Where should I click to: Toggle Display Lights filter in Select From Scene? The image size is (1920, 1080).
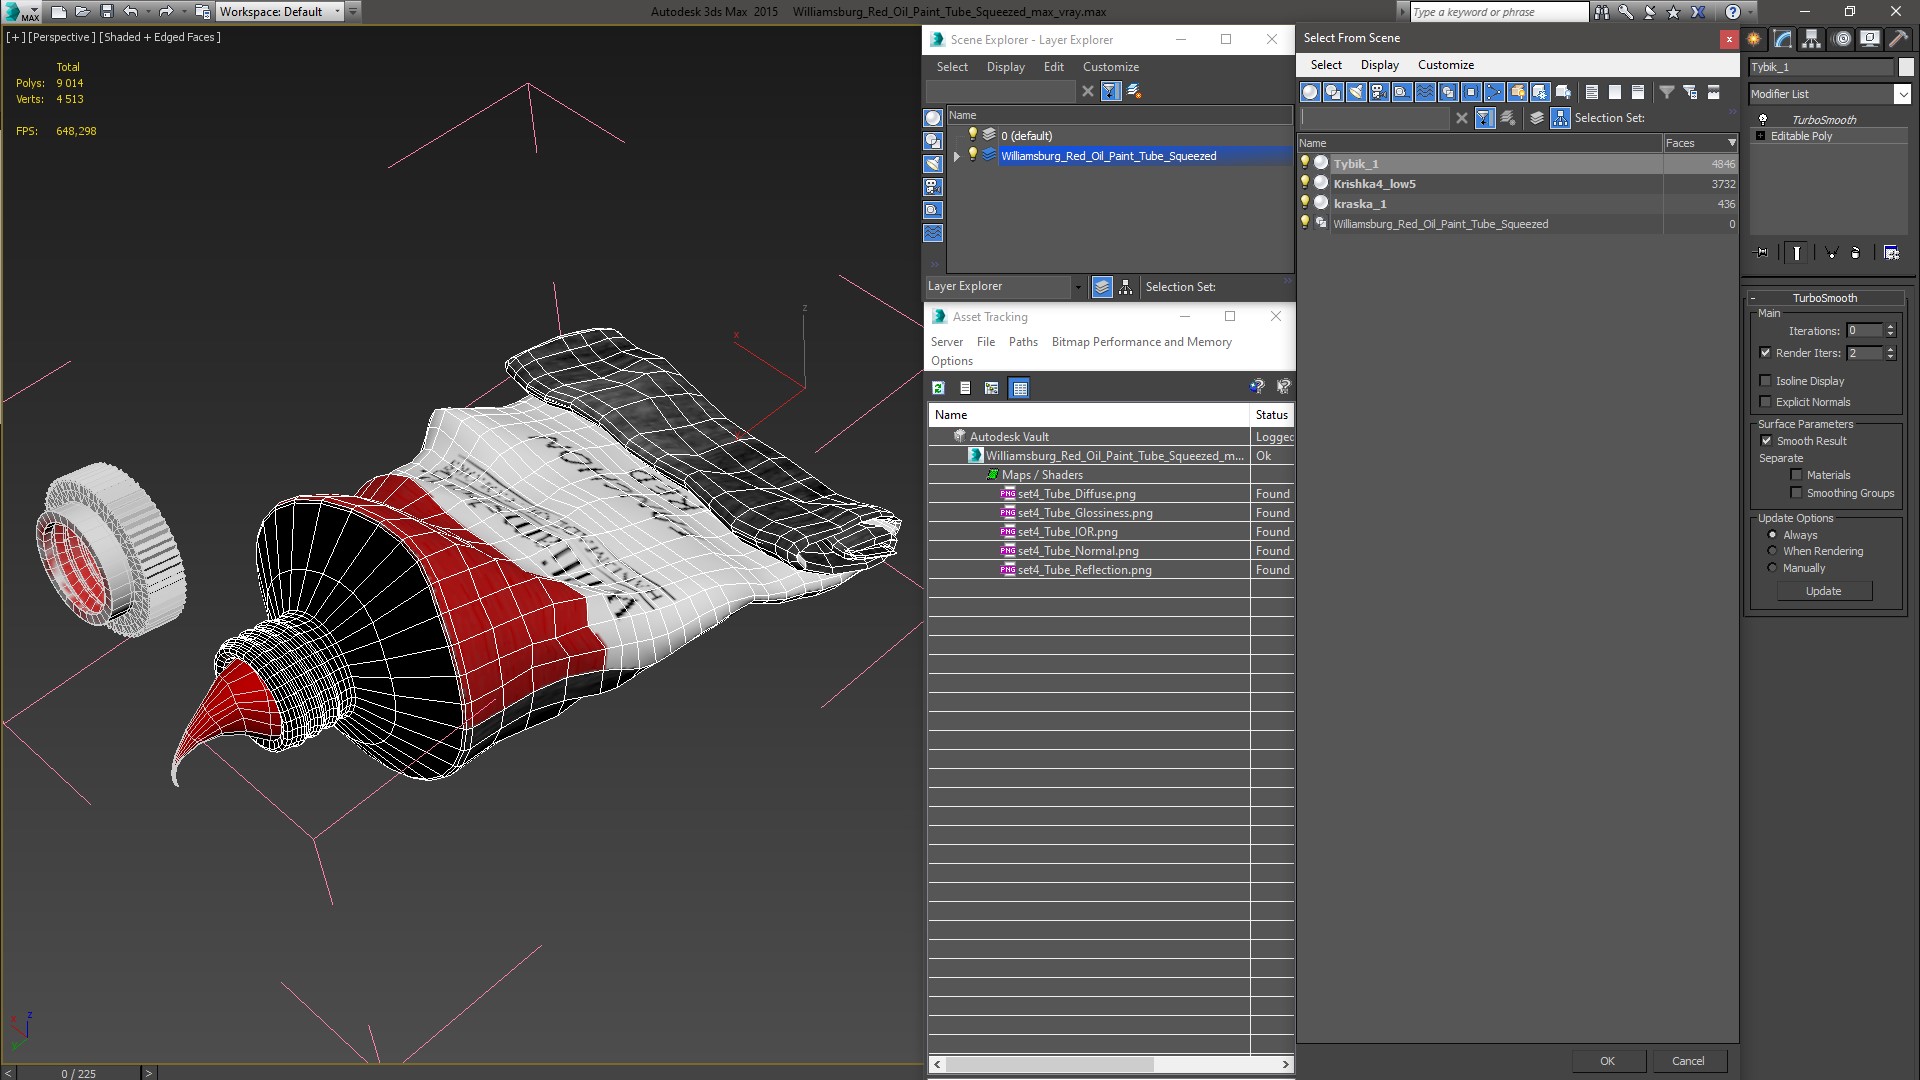tap(1356, 92)
